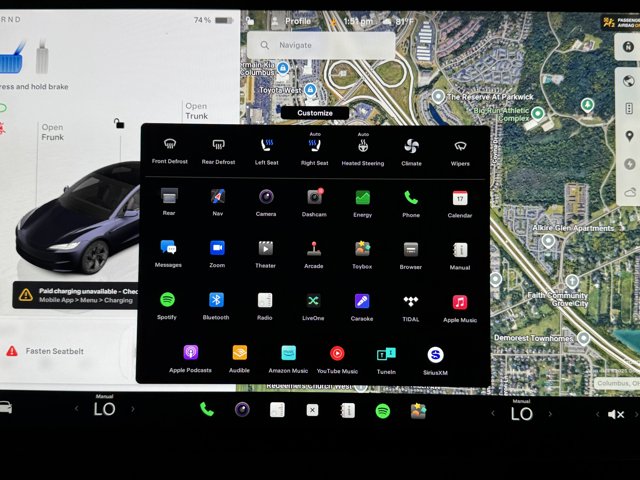
Task: Decrease driver temperature with left arrow
Action: (x=77, y=409)
